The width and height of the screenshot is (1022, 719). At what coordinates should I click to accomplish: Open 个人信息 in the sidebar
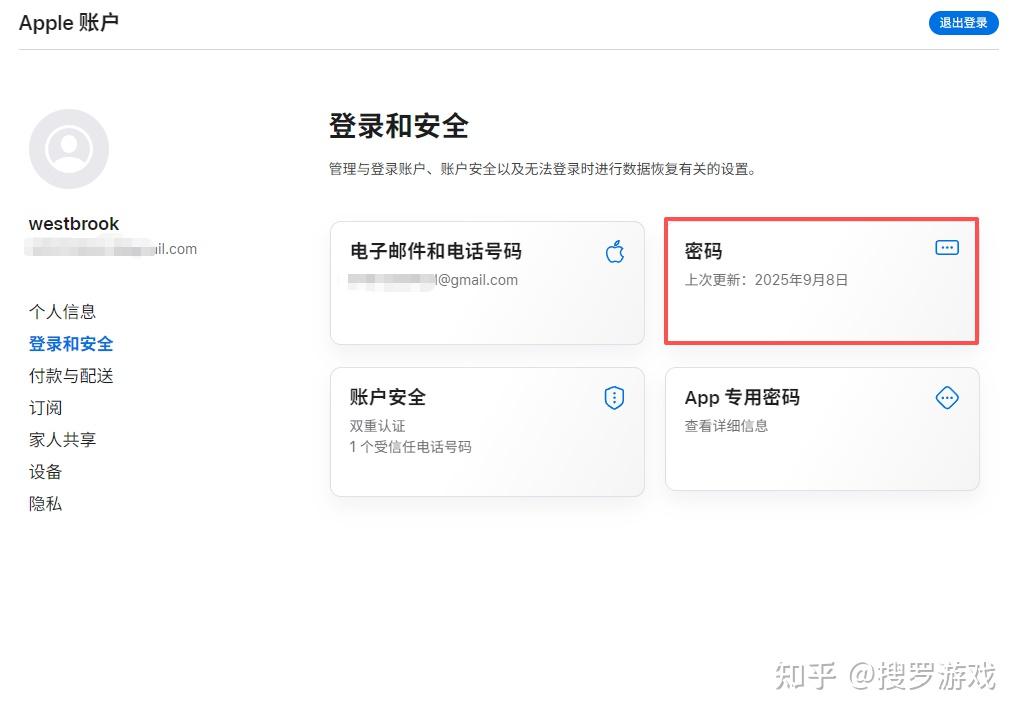point(63,312)
